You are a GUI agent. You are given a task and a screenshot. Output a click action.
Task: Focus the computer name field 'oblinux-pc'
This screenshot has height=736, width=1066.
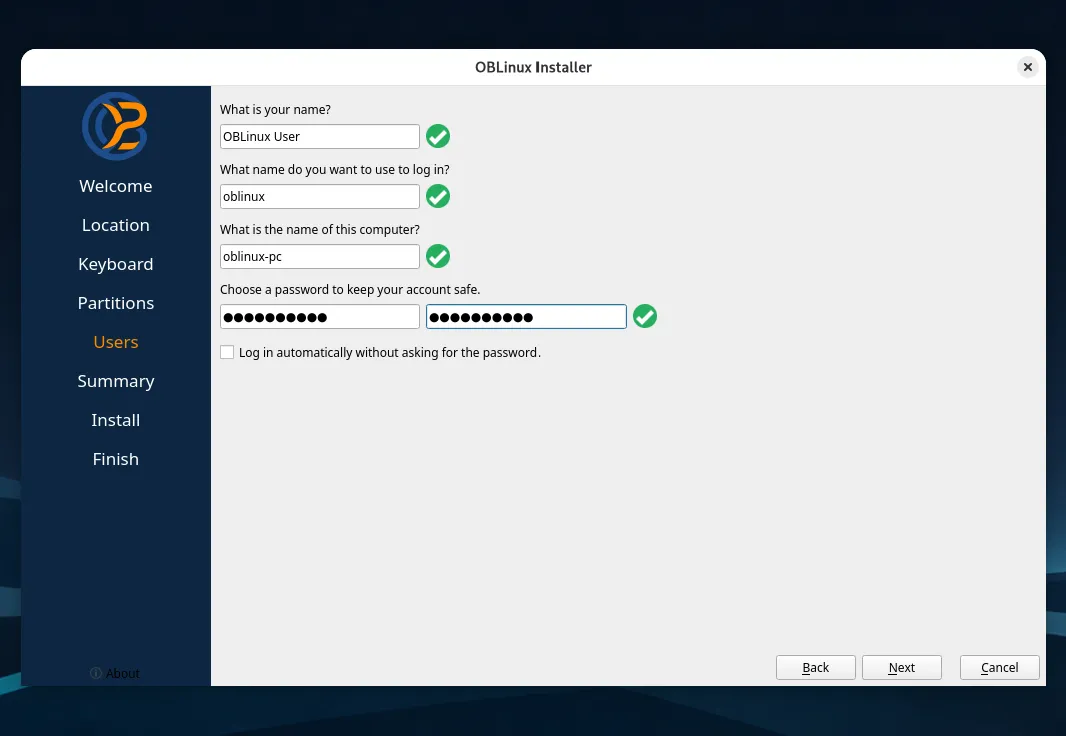(x=320, y=256)
